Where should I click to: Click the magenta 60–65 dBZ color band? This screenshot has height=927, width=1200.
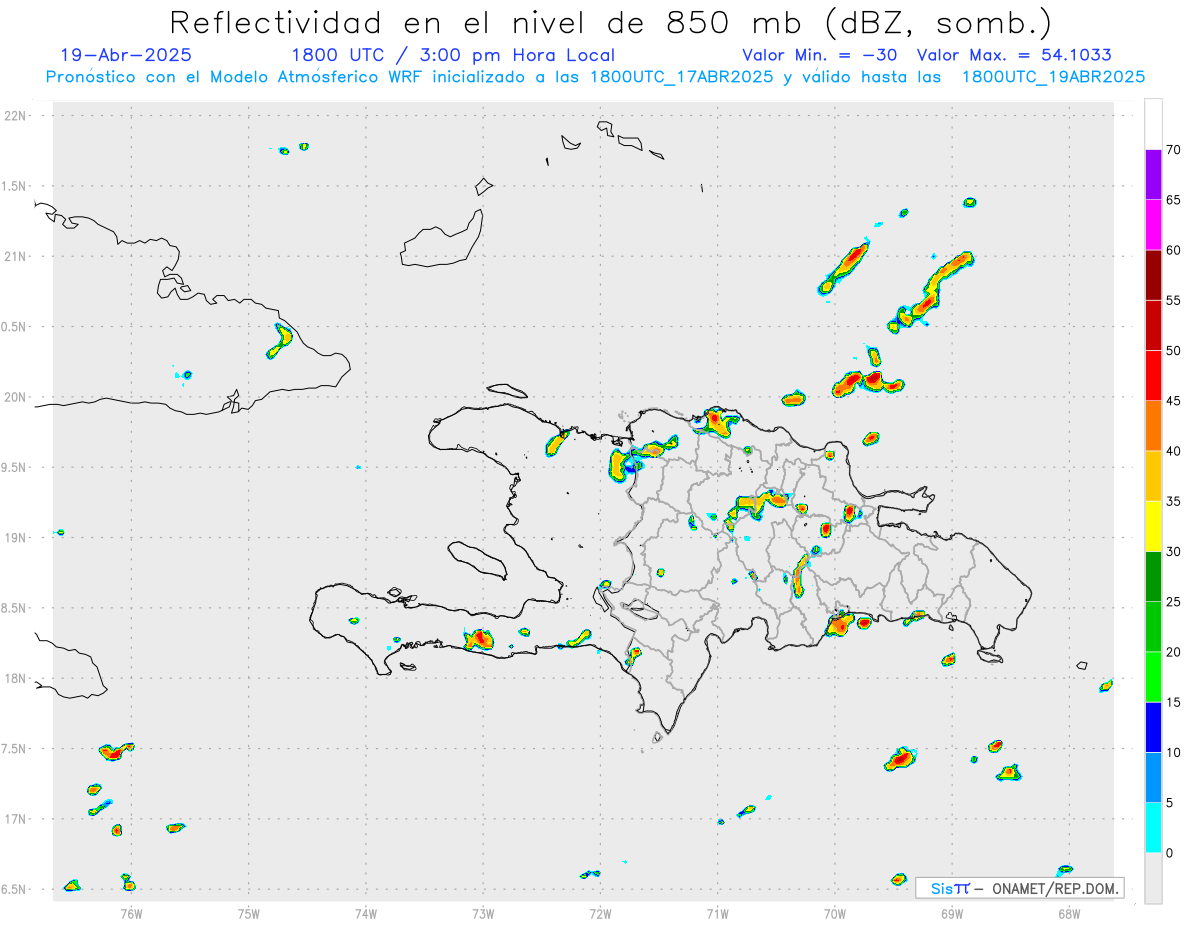pyautogui.click(x=1153, y=225)
